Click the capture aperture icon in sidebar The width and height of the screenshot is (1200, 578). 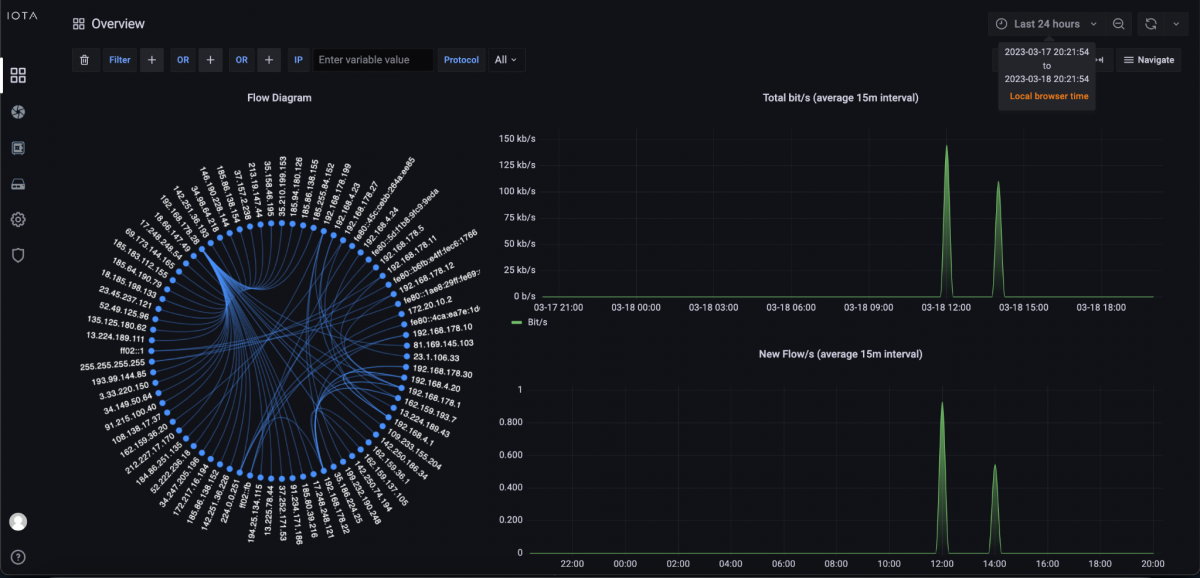18,111
